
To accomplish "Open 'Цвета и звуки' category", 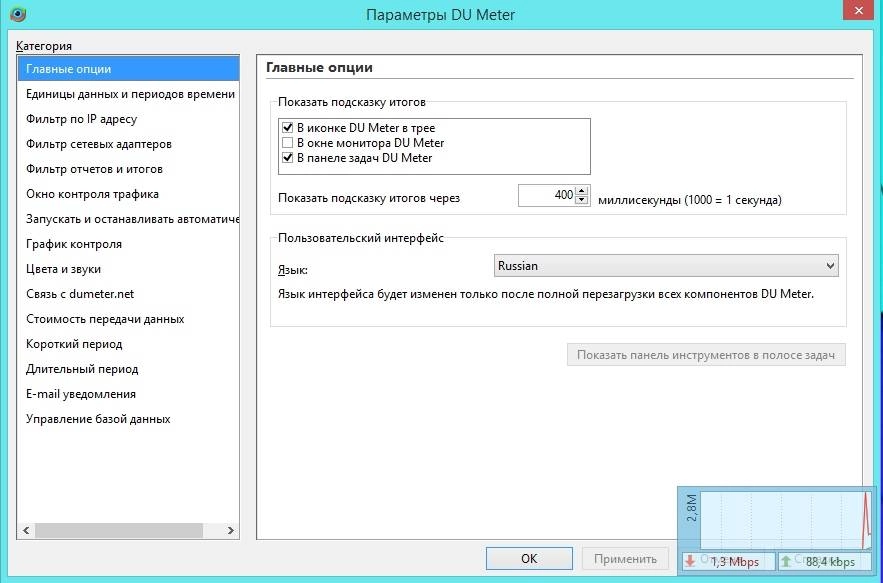I will coord(128,269).
